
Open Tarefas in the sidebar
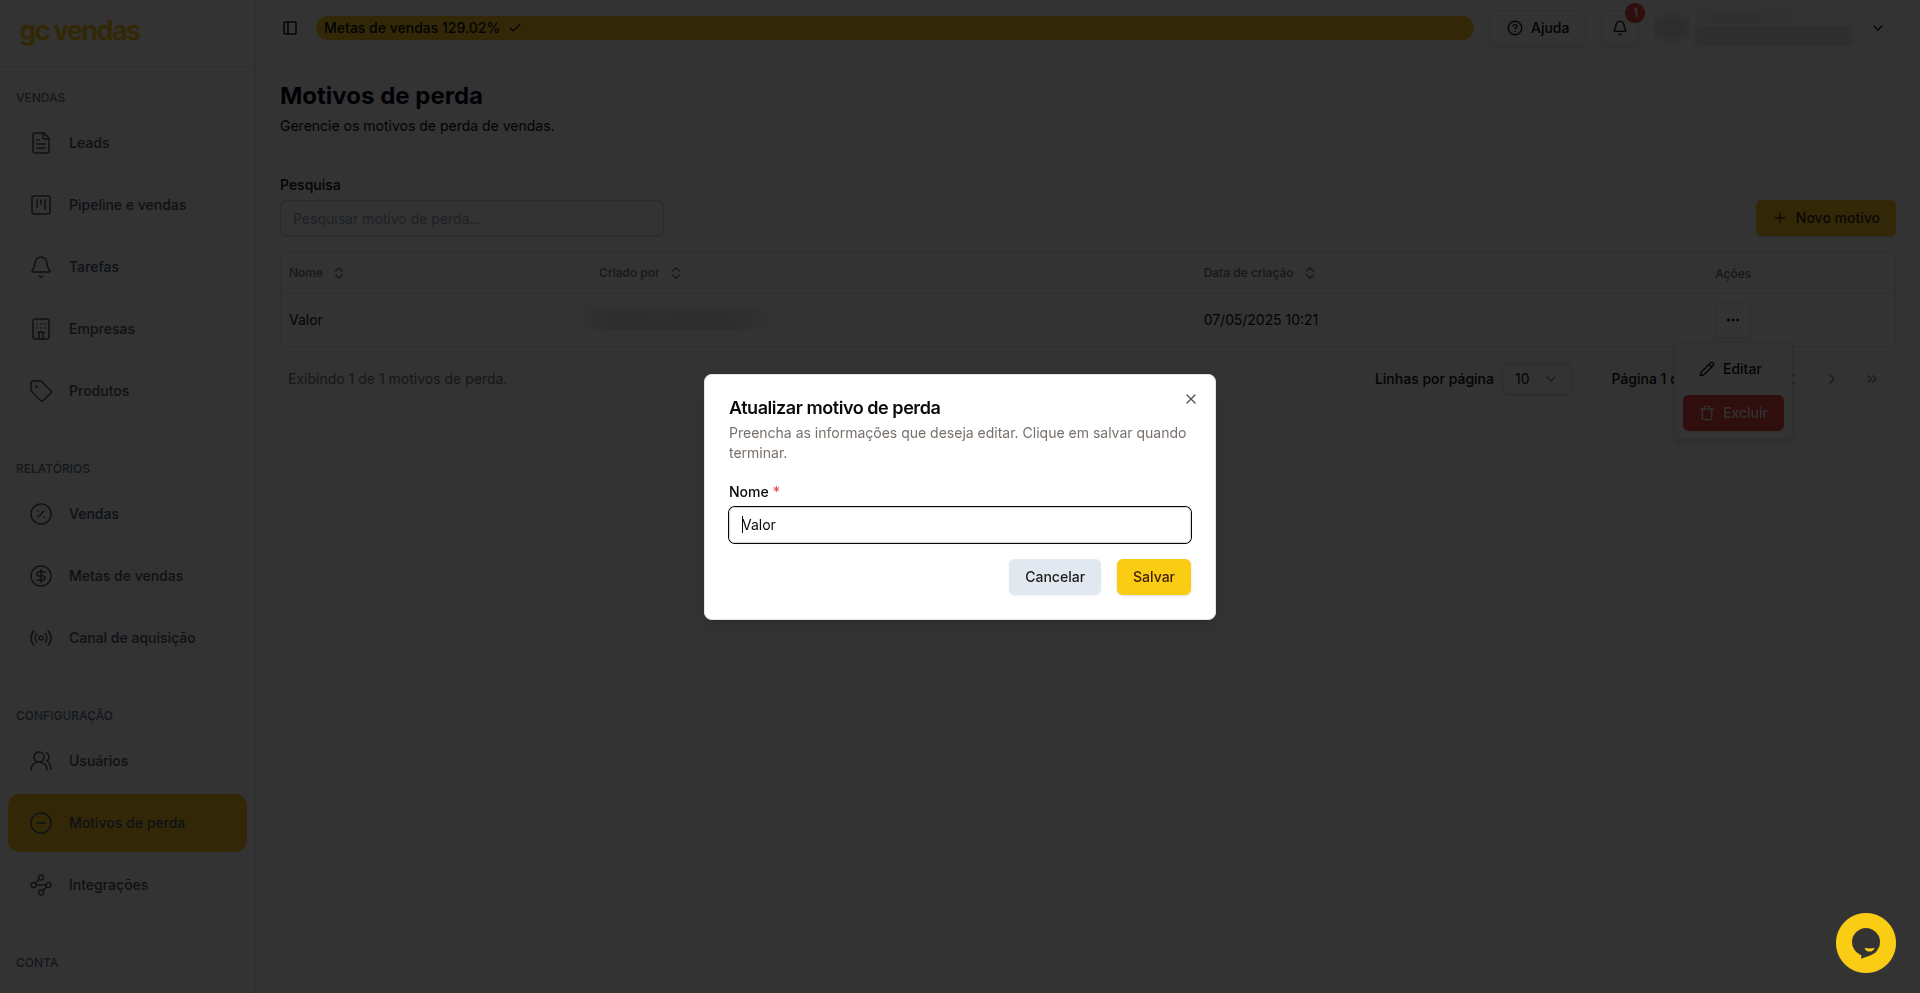click(x=127, y=267)
